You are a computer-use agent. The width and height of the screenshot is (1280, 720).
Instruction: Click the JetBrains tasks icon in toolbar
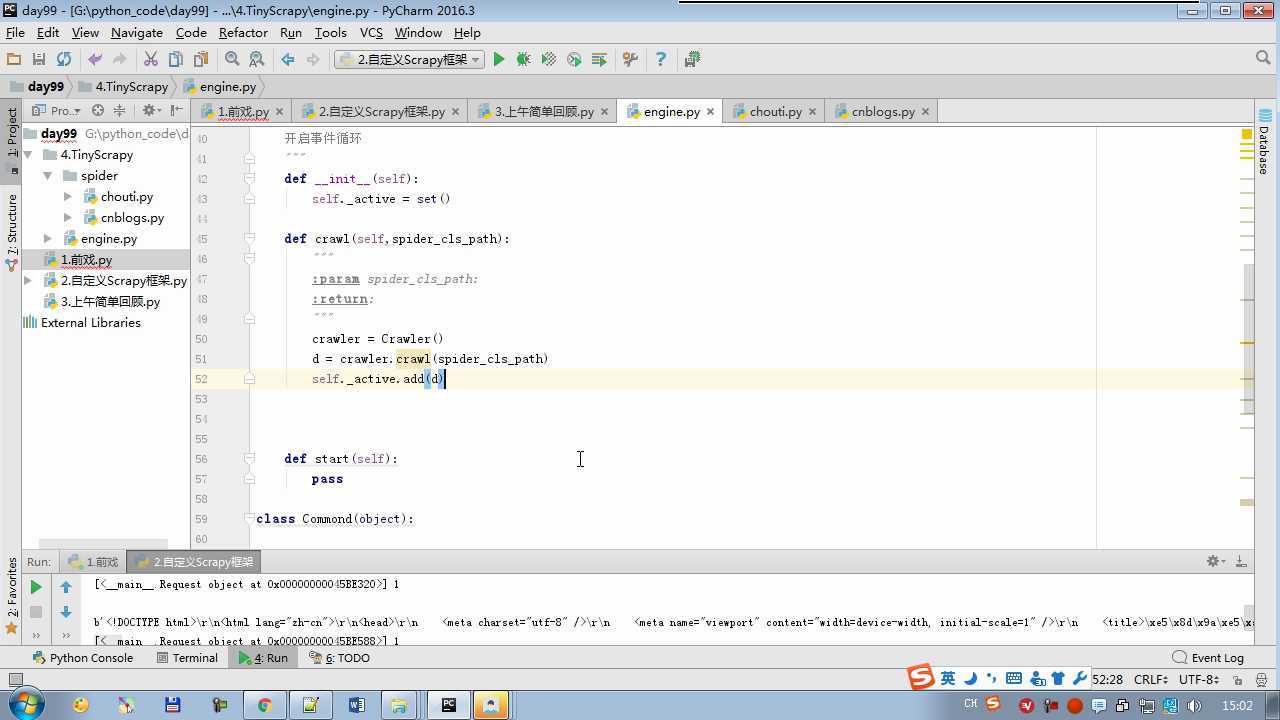pyautogui.click(x=692, y=60)
